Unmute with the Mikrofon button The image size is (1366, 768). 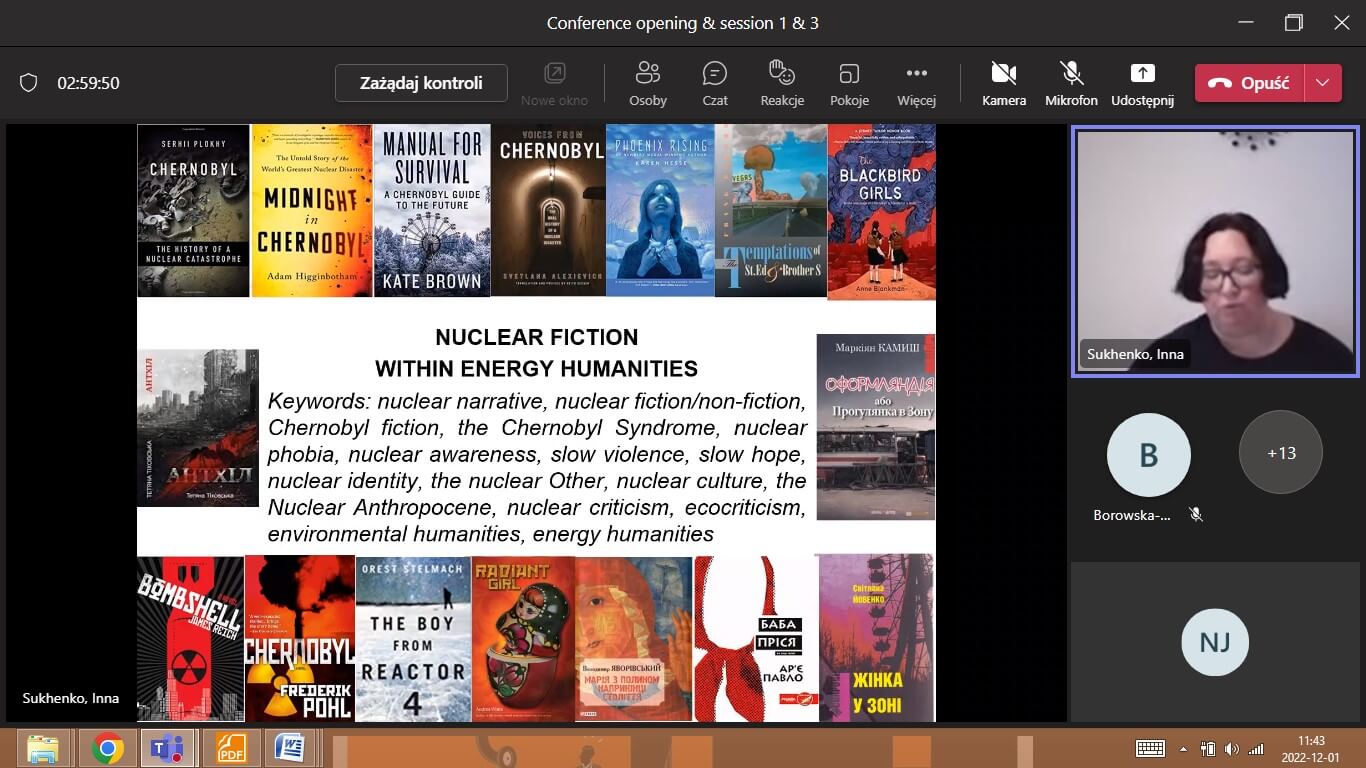pos(1071,83)
